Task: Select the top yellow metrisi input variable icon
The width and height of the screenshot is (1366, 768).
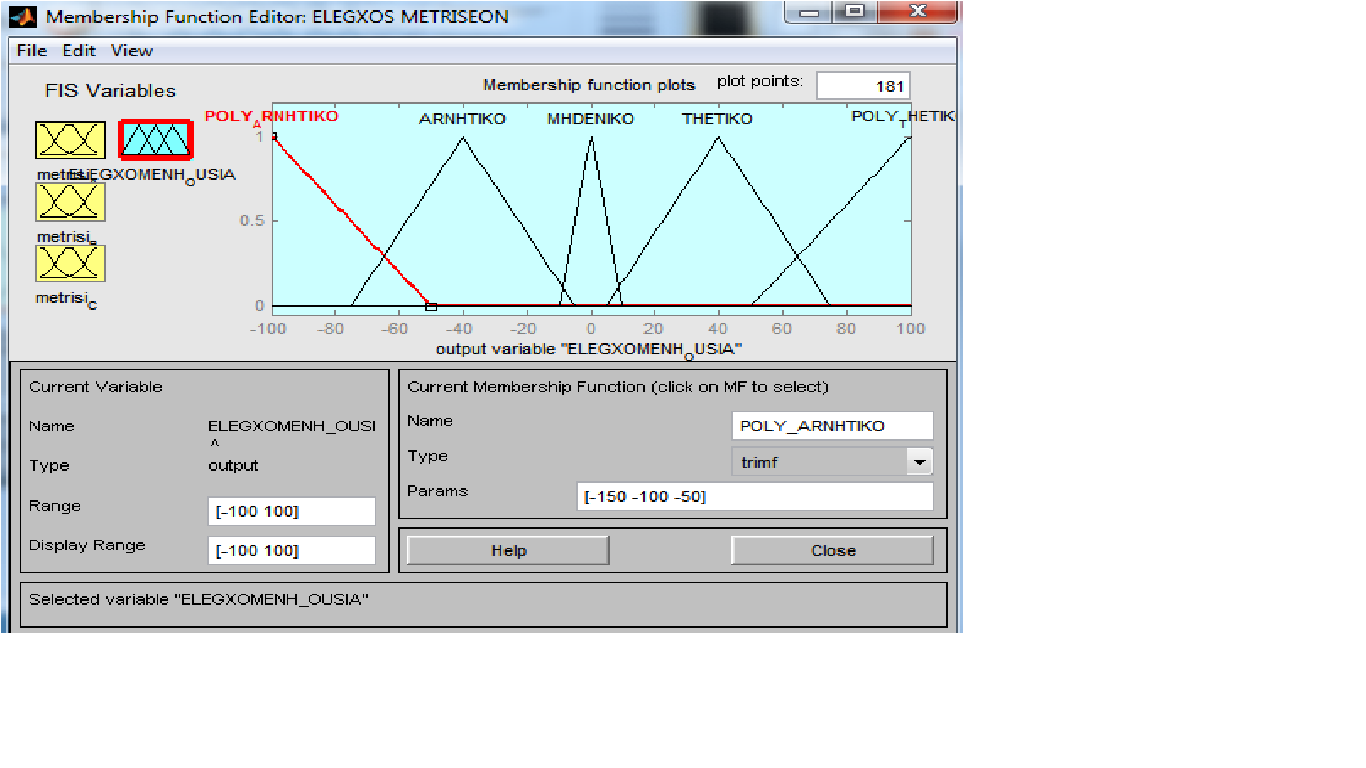Action: click(x=70, y=139)
